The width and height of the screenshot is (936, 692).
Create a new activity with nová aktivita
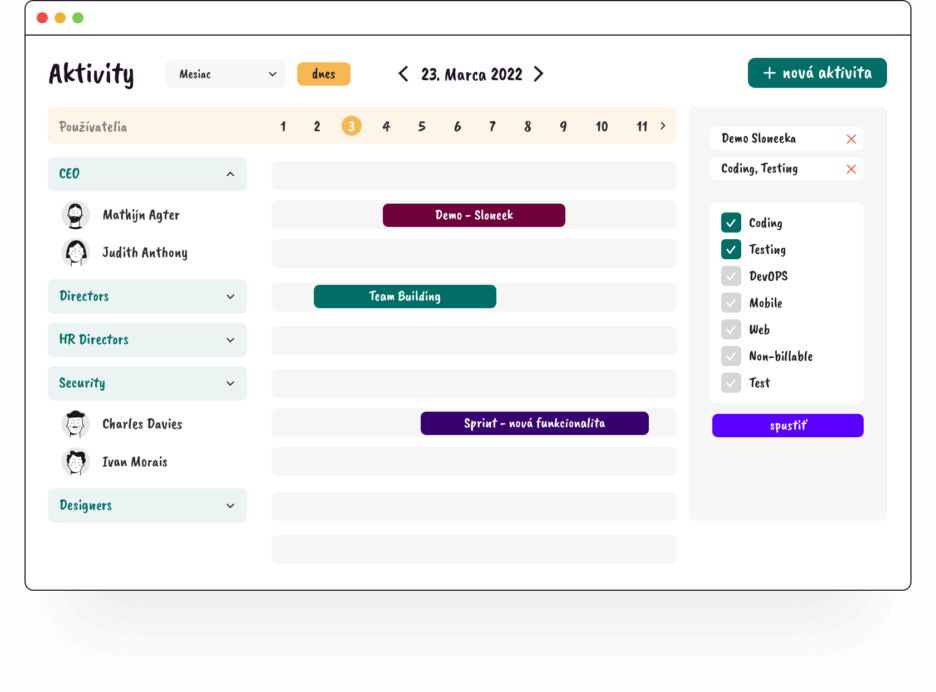click(817, 73)
